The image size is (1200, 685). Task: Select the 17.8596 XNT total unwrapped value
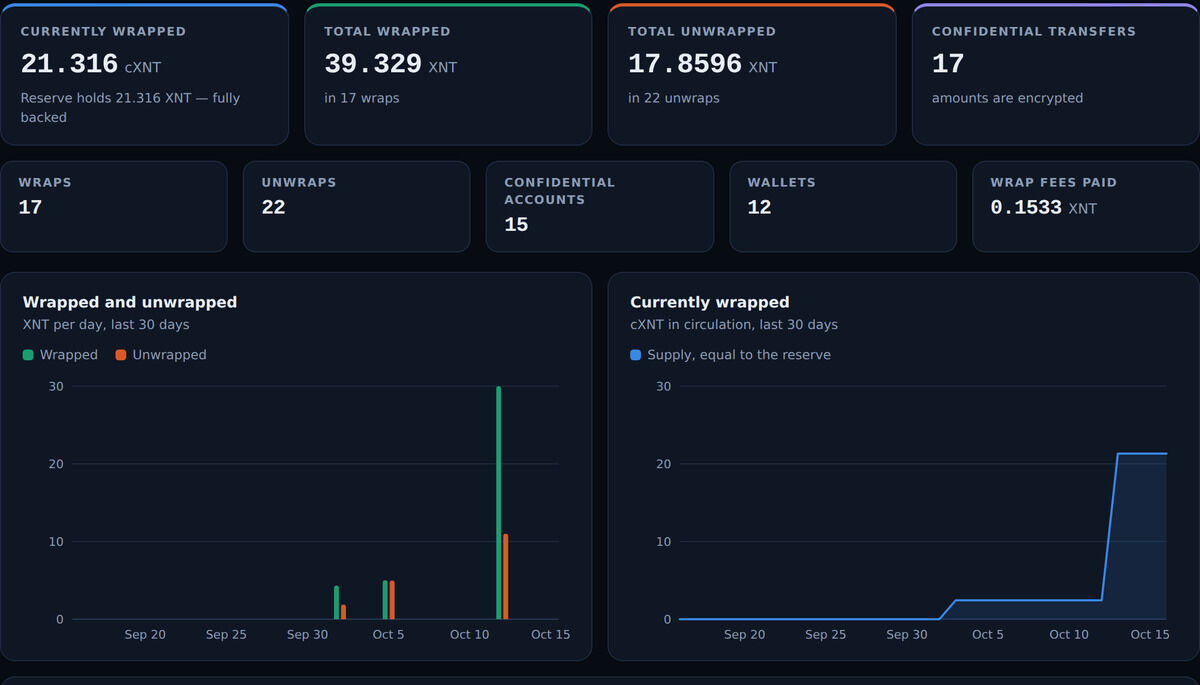(702, 64)
